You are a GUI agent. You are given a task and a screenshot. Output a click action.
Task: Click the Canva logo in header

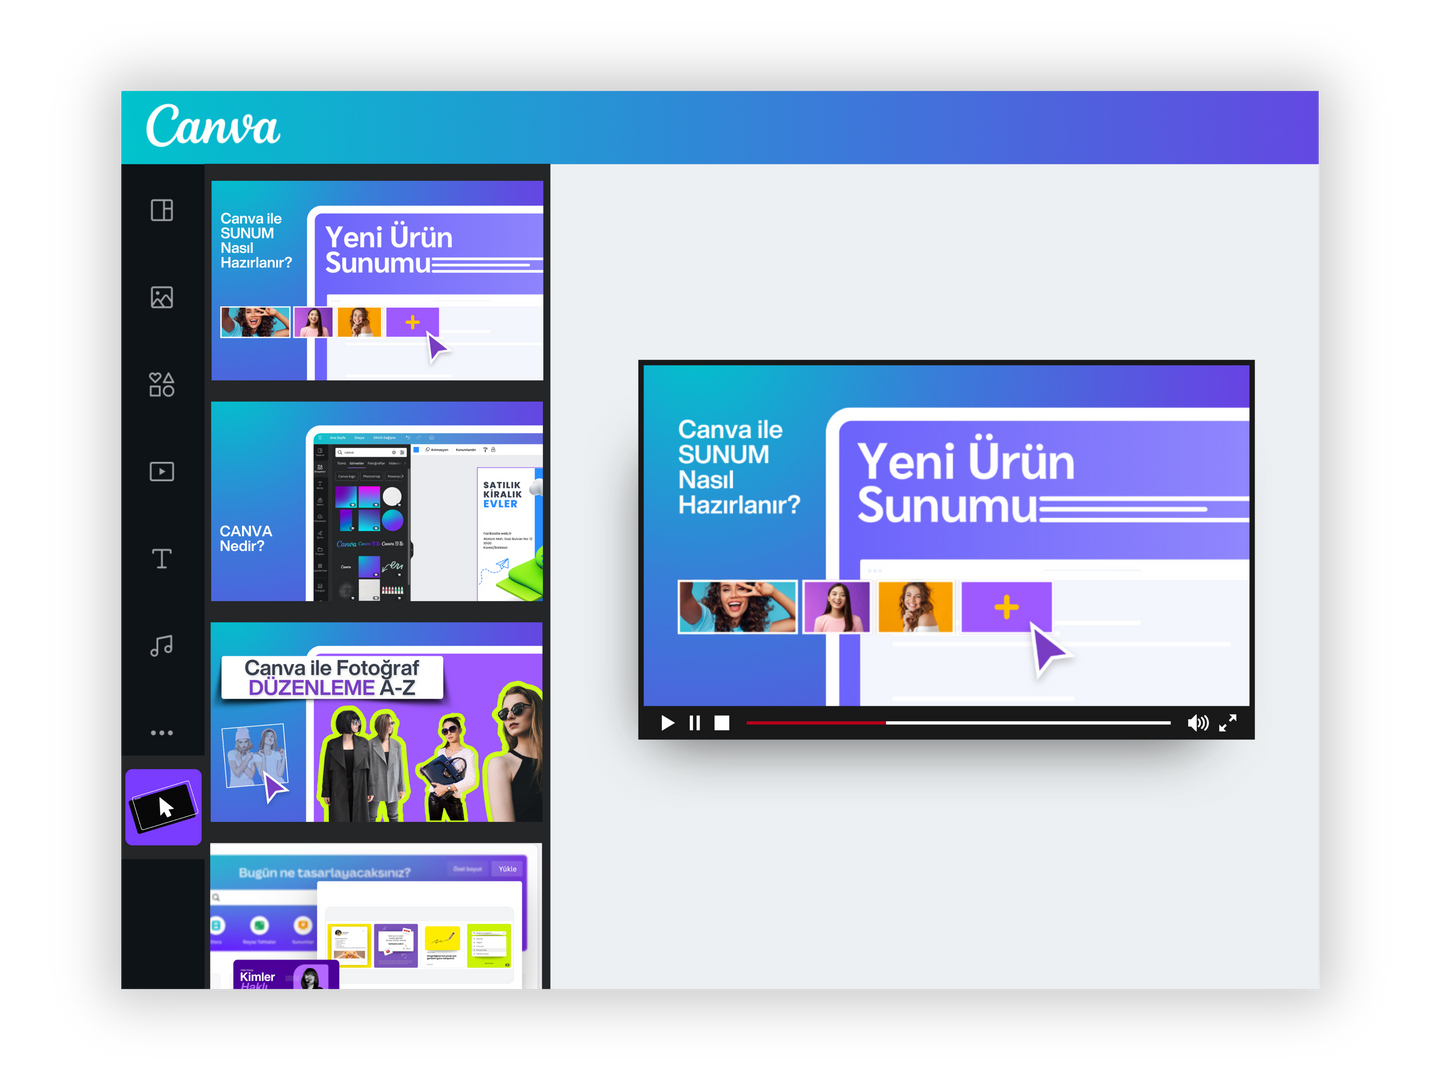point(213,126)
